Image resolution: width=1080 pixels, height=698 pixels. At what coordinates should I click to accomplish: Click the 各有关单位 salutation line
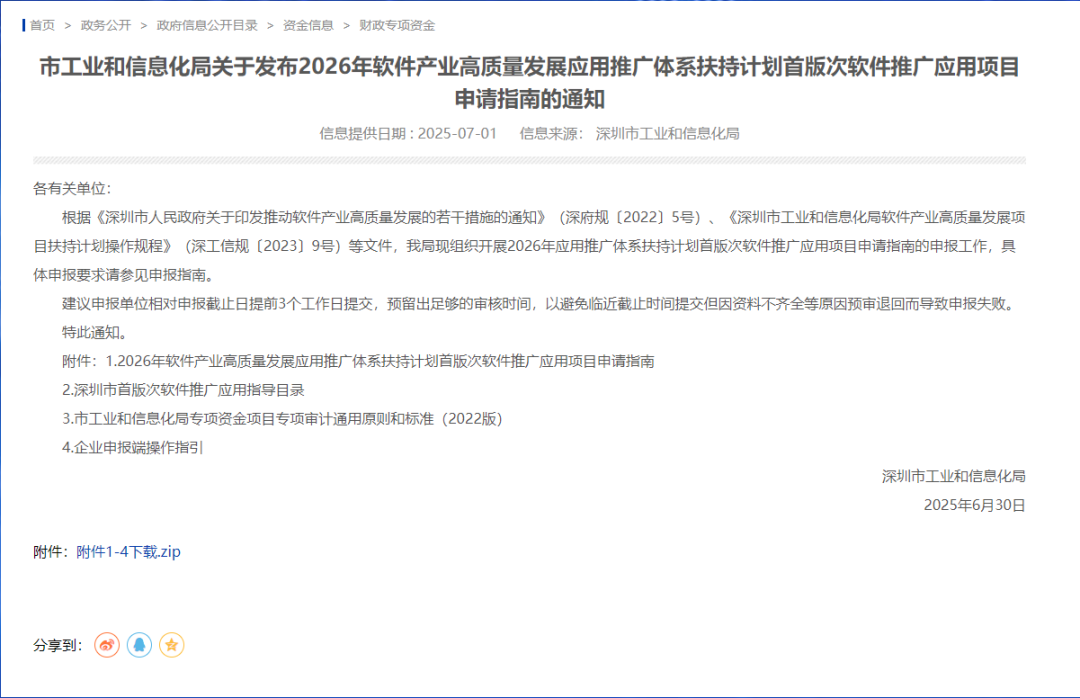(x=73, y=188)
